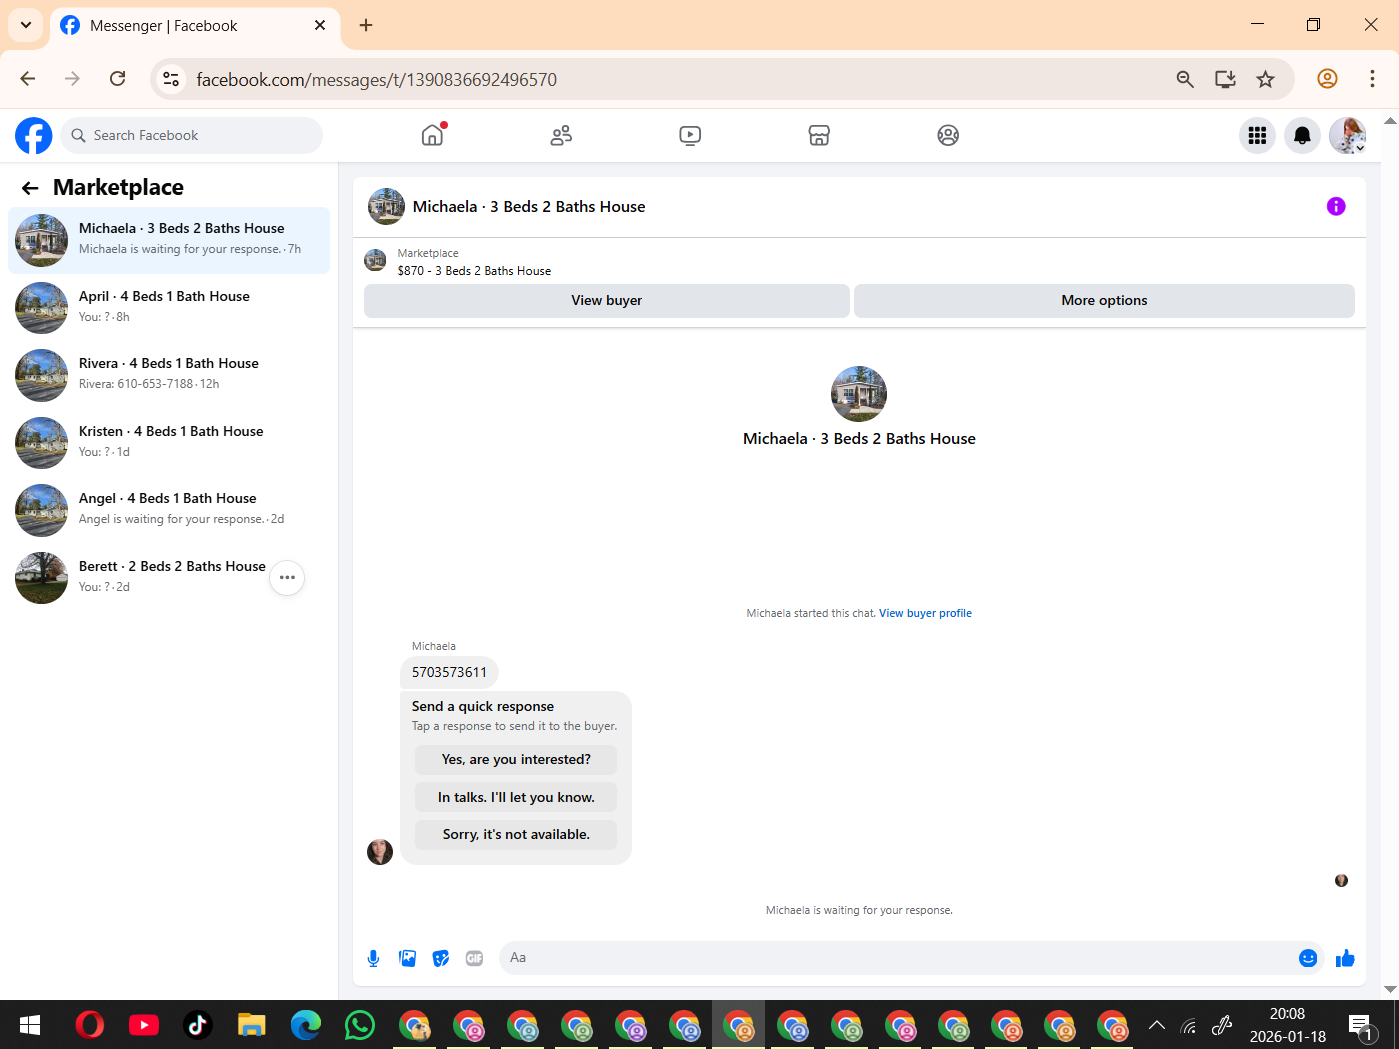Click the browser back arrow
1399x1049 pixels.
pyautogui.click(x=28, y=79)
